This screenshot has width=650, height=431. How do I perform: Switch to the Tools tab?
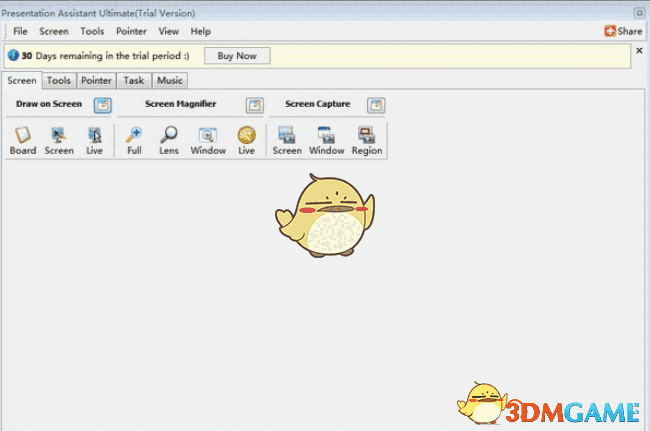(59, 80)
